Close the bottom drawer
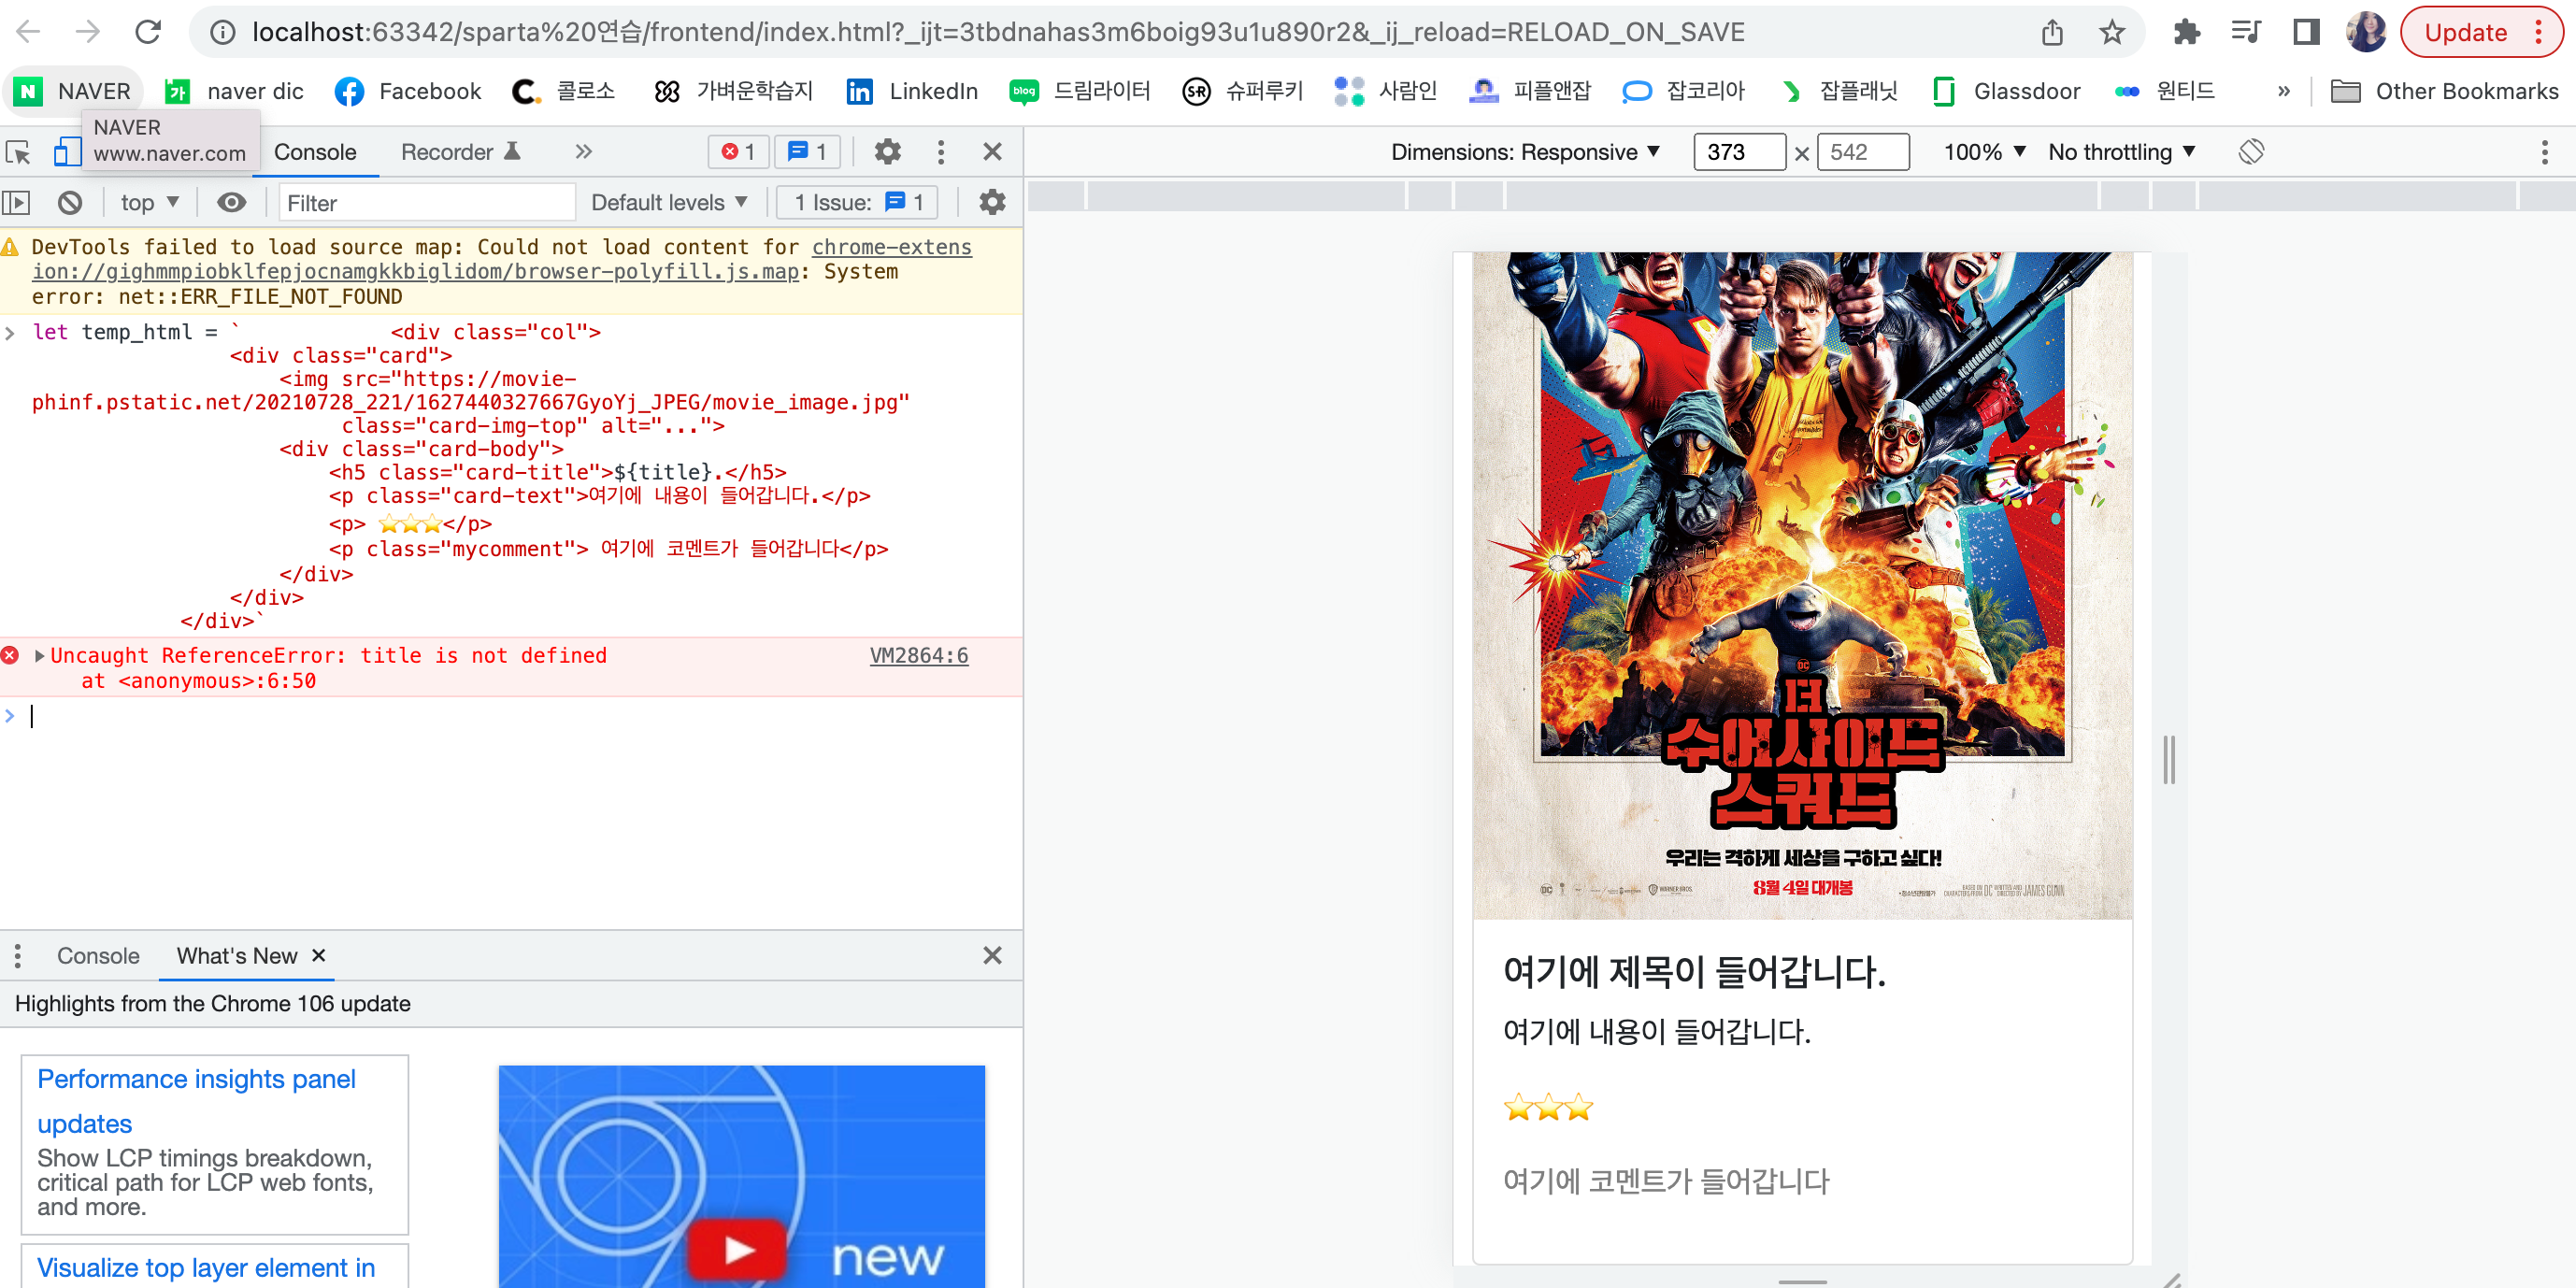Image resolution: width=2576 pixels, height=1288 pixels. 992,956
